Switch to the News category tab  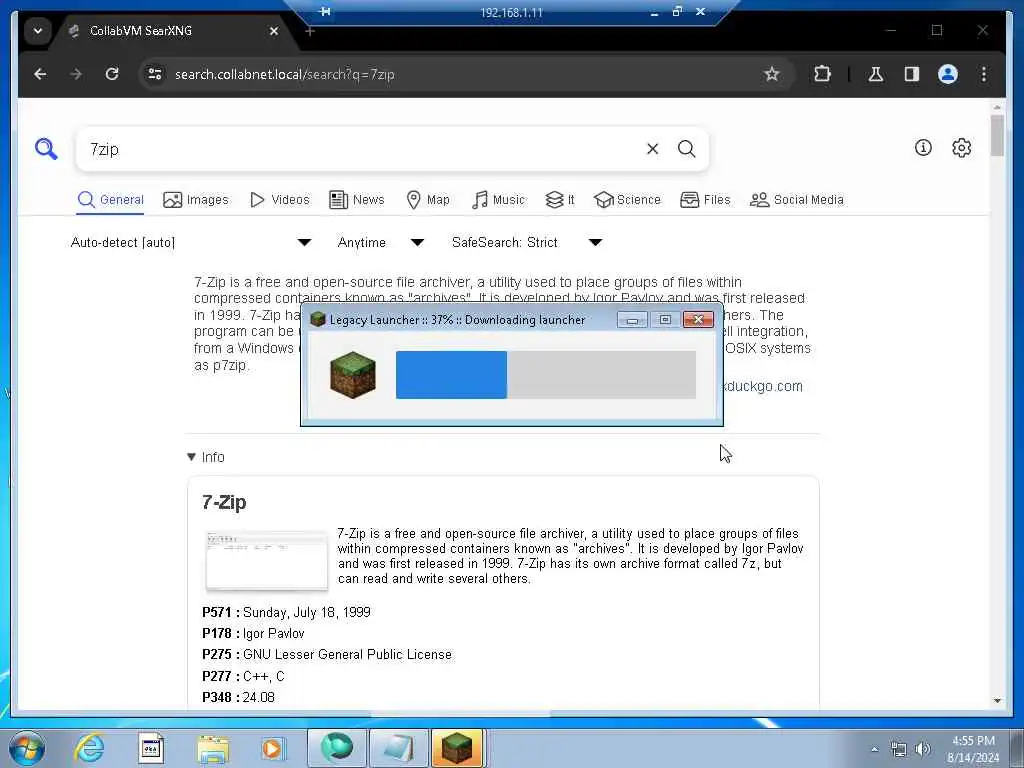click(357, 200)
